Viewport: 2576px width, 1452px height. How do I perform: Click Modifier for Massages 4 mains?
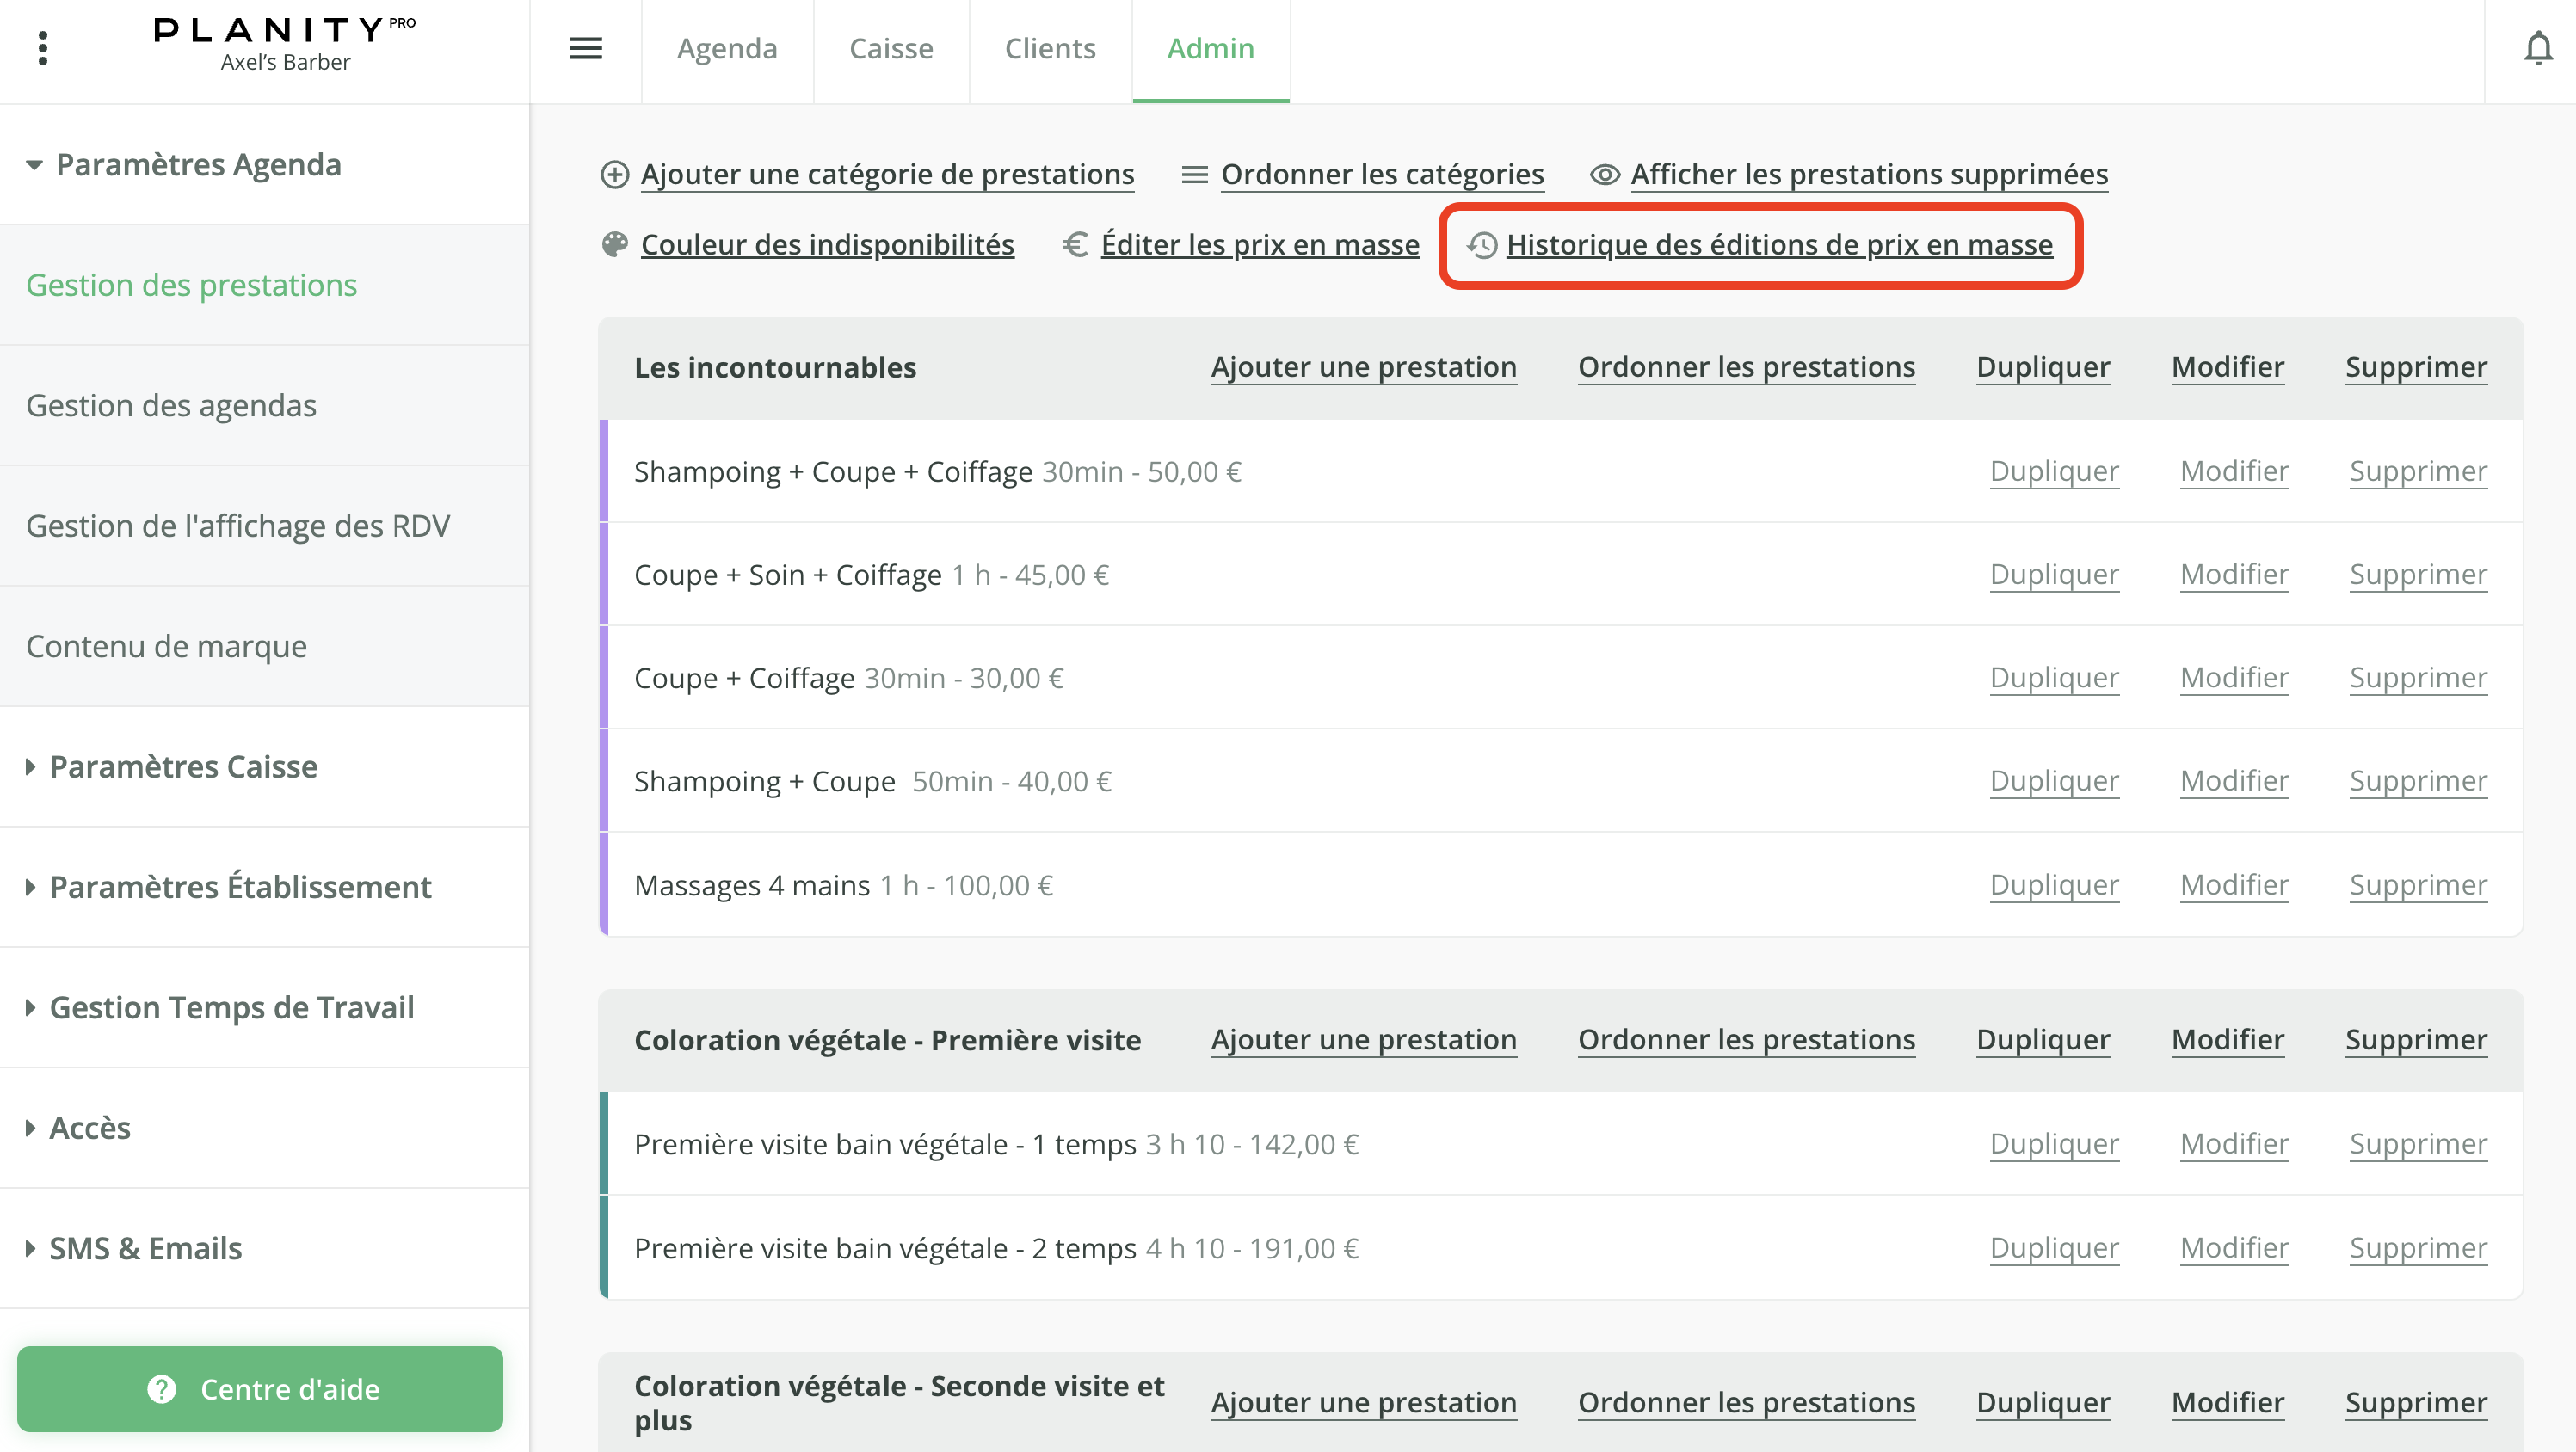(x=2233, y=884)
